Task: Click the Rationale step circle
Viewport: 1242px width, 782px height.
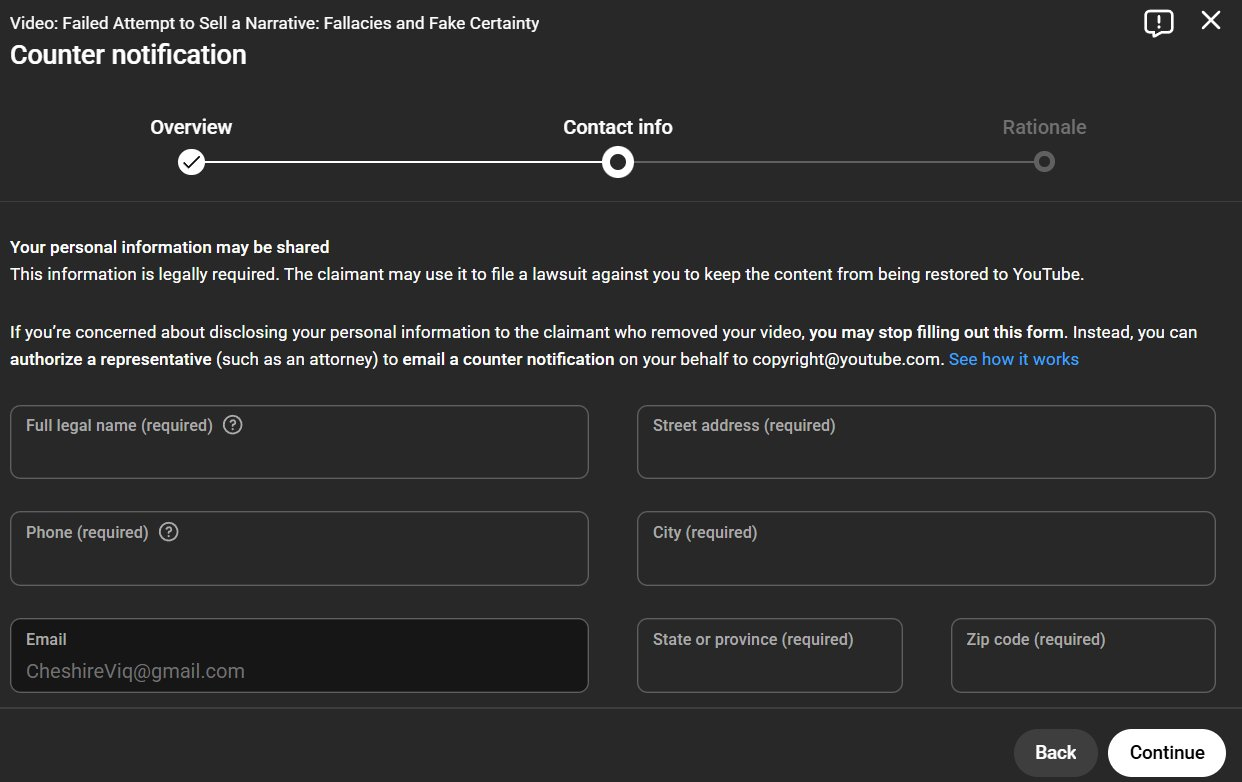Action: coord(1044,162)
